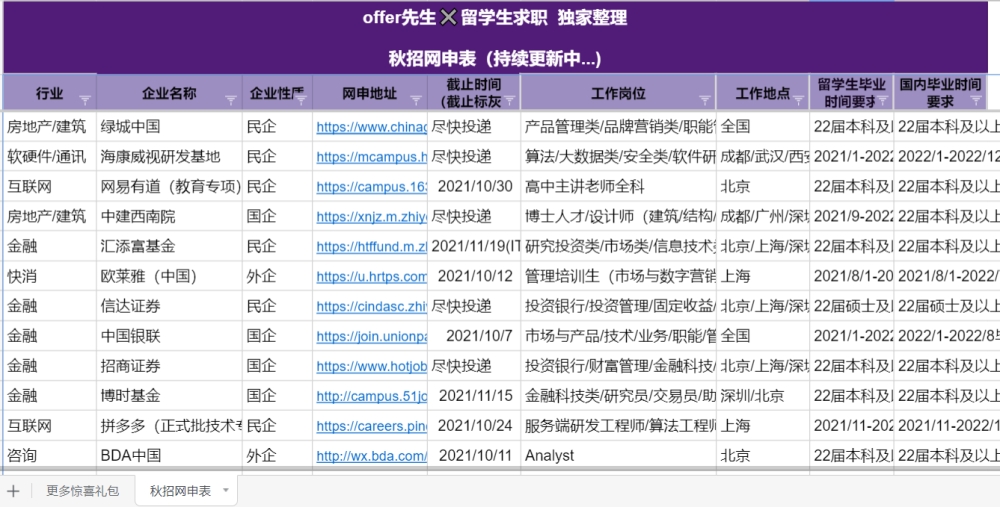This screenshot has width=1000, height=507.
Task: Select 欧莱雅 row's 外企 cell
Action: 277,277
